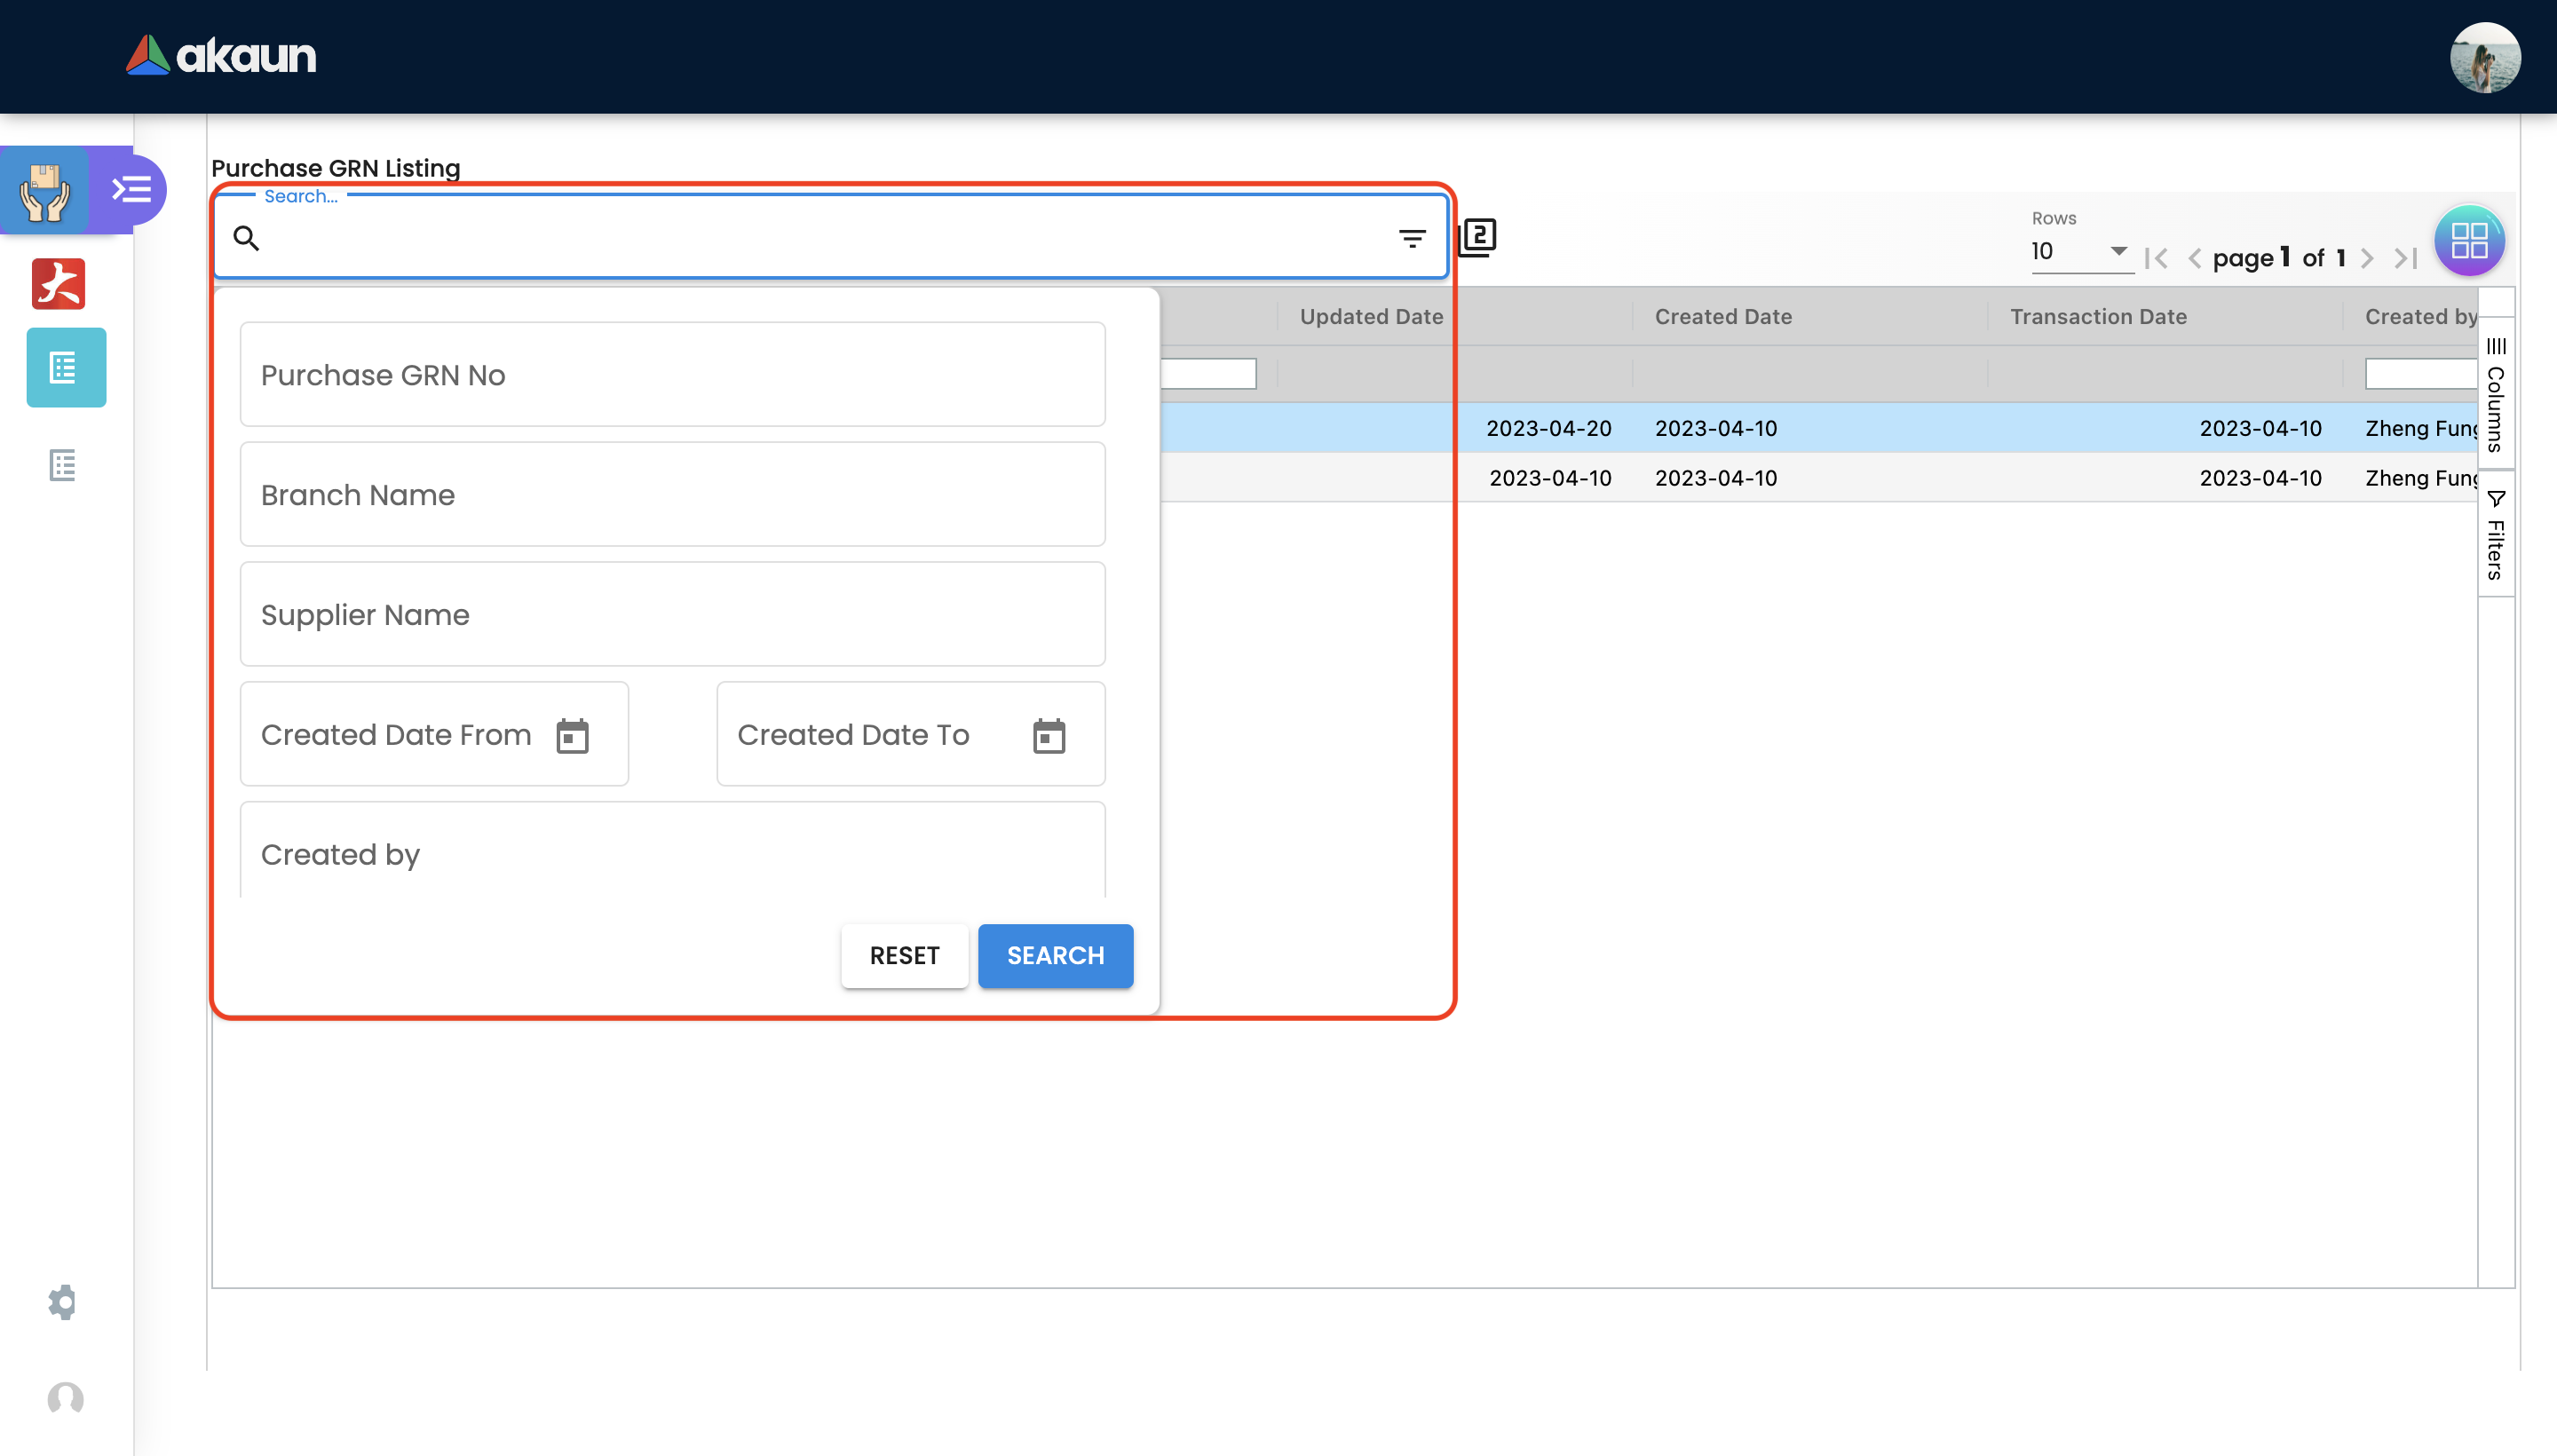Click the Supplier Name input field
Screen dimensions: 2557x1456
672,615
